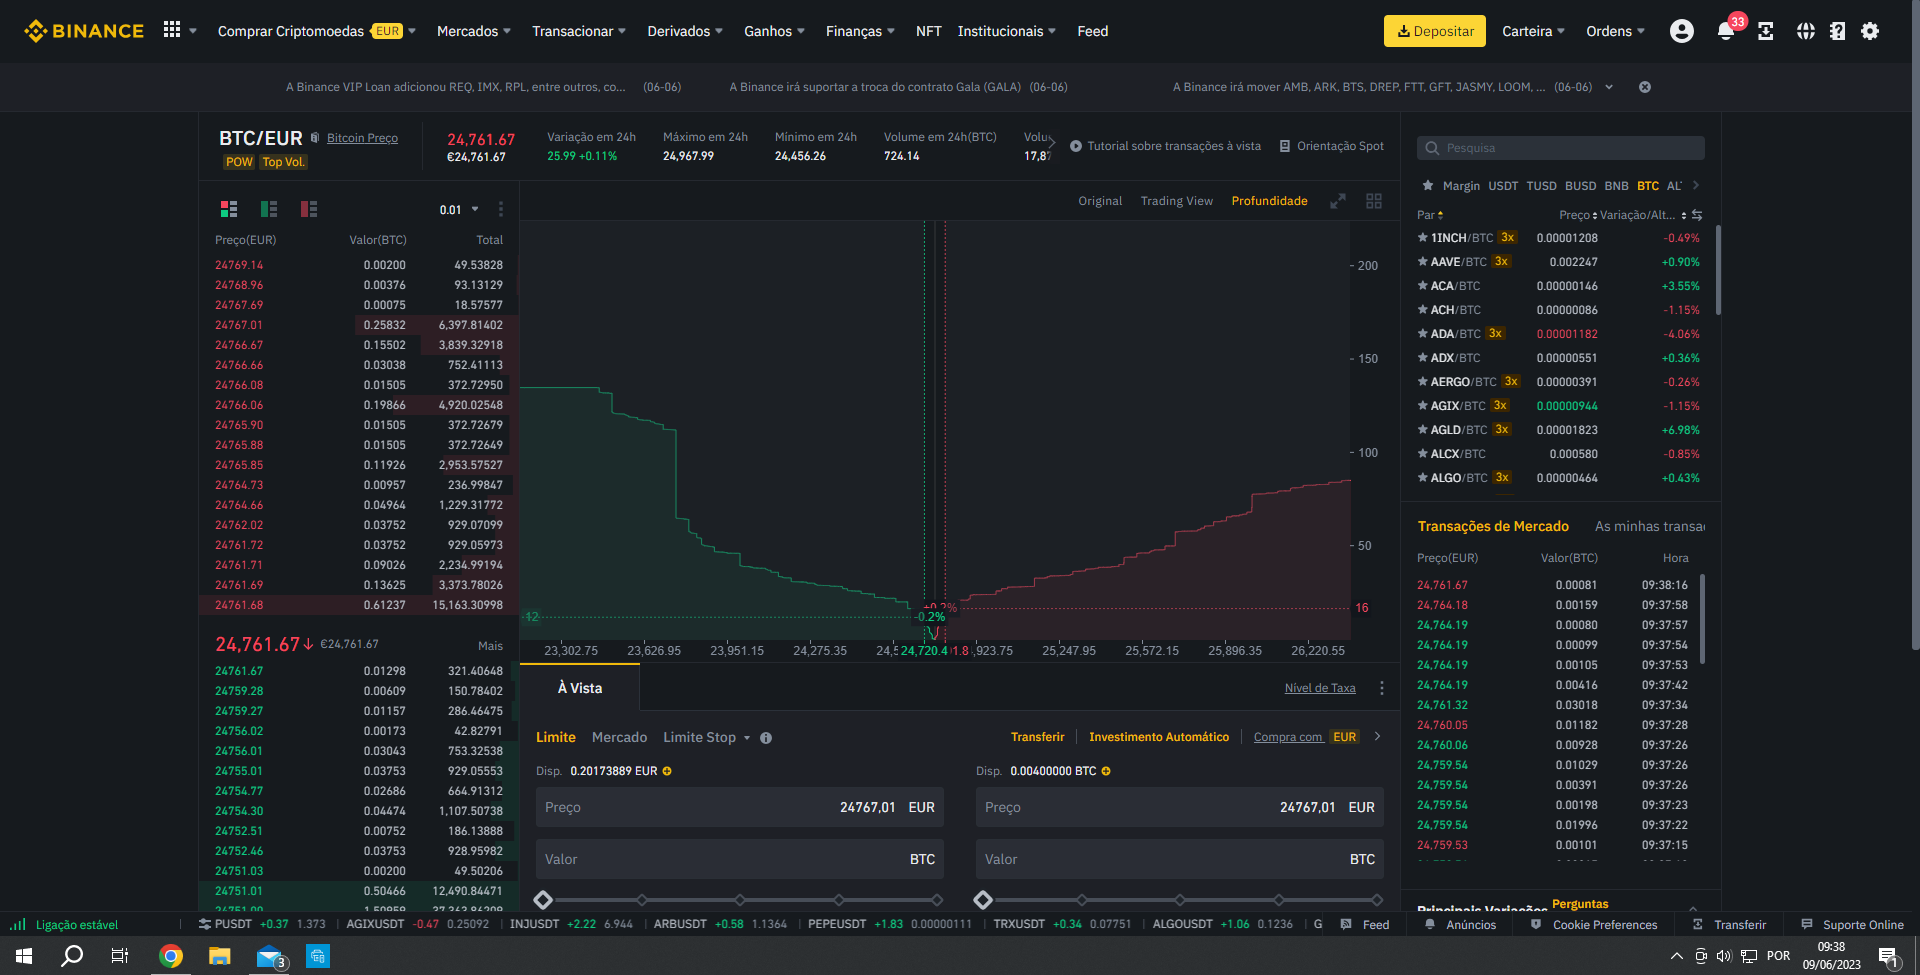Open the Mercados dropdown menu
The image size is (1920, 975).
(x=474, y=31)
